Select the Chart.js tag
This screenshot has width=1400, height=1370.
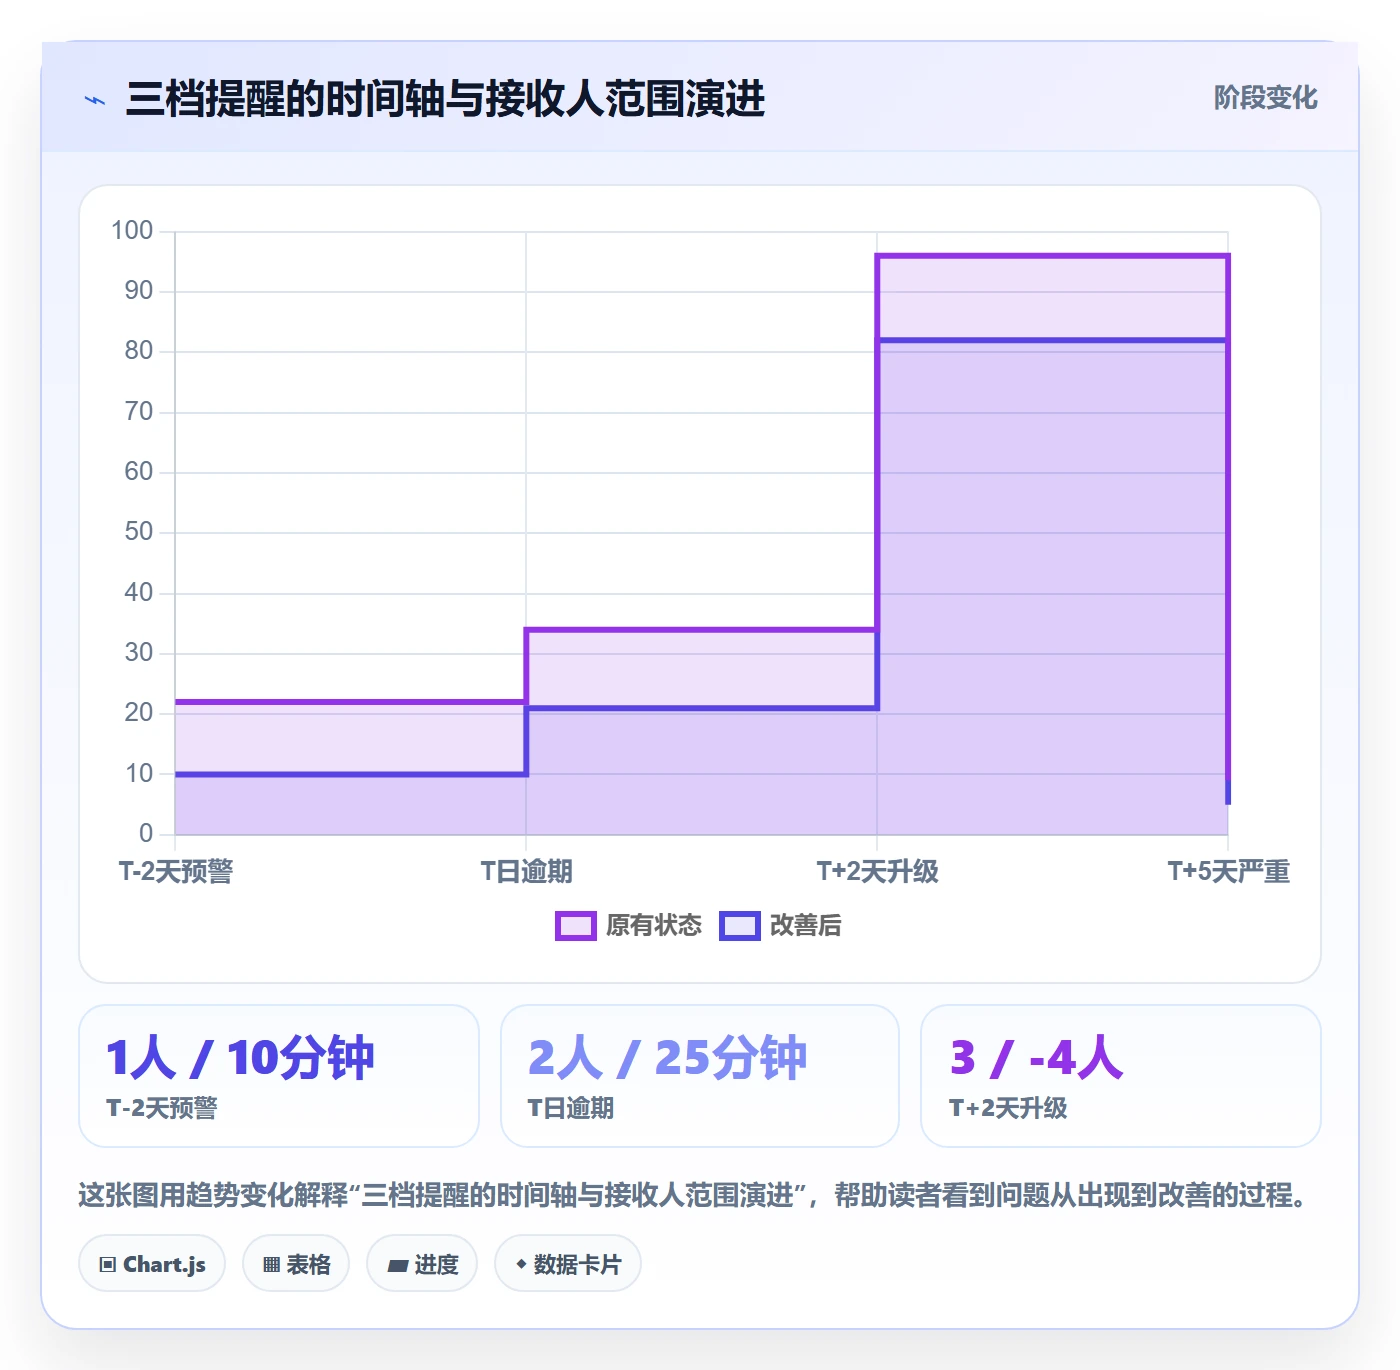coord(152,1264)
